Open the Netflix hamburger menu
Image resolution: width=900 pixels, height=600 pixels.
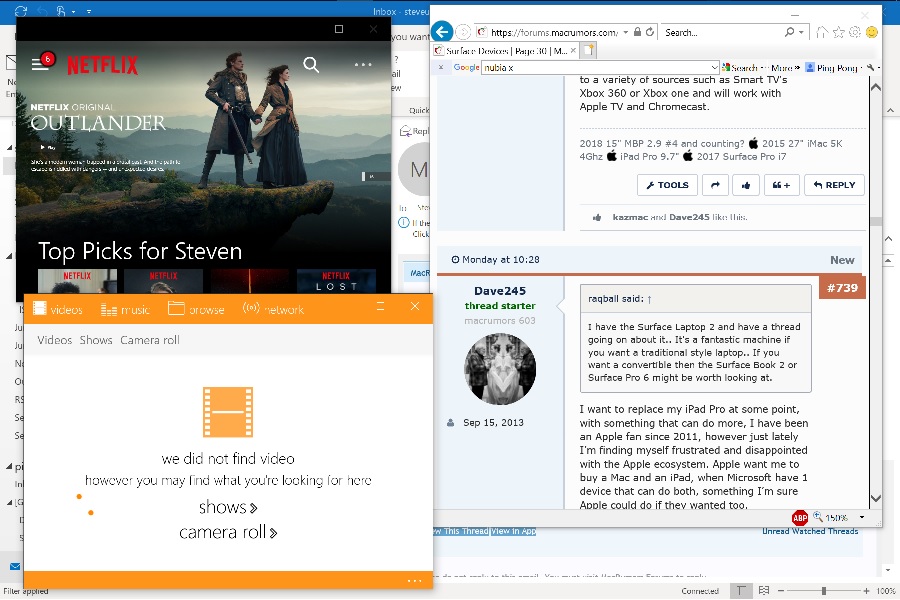click(x=40, y=65)
